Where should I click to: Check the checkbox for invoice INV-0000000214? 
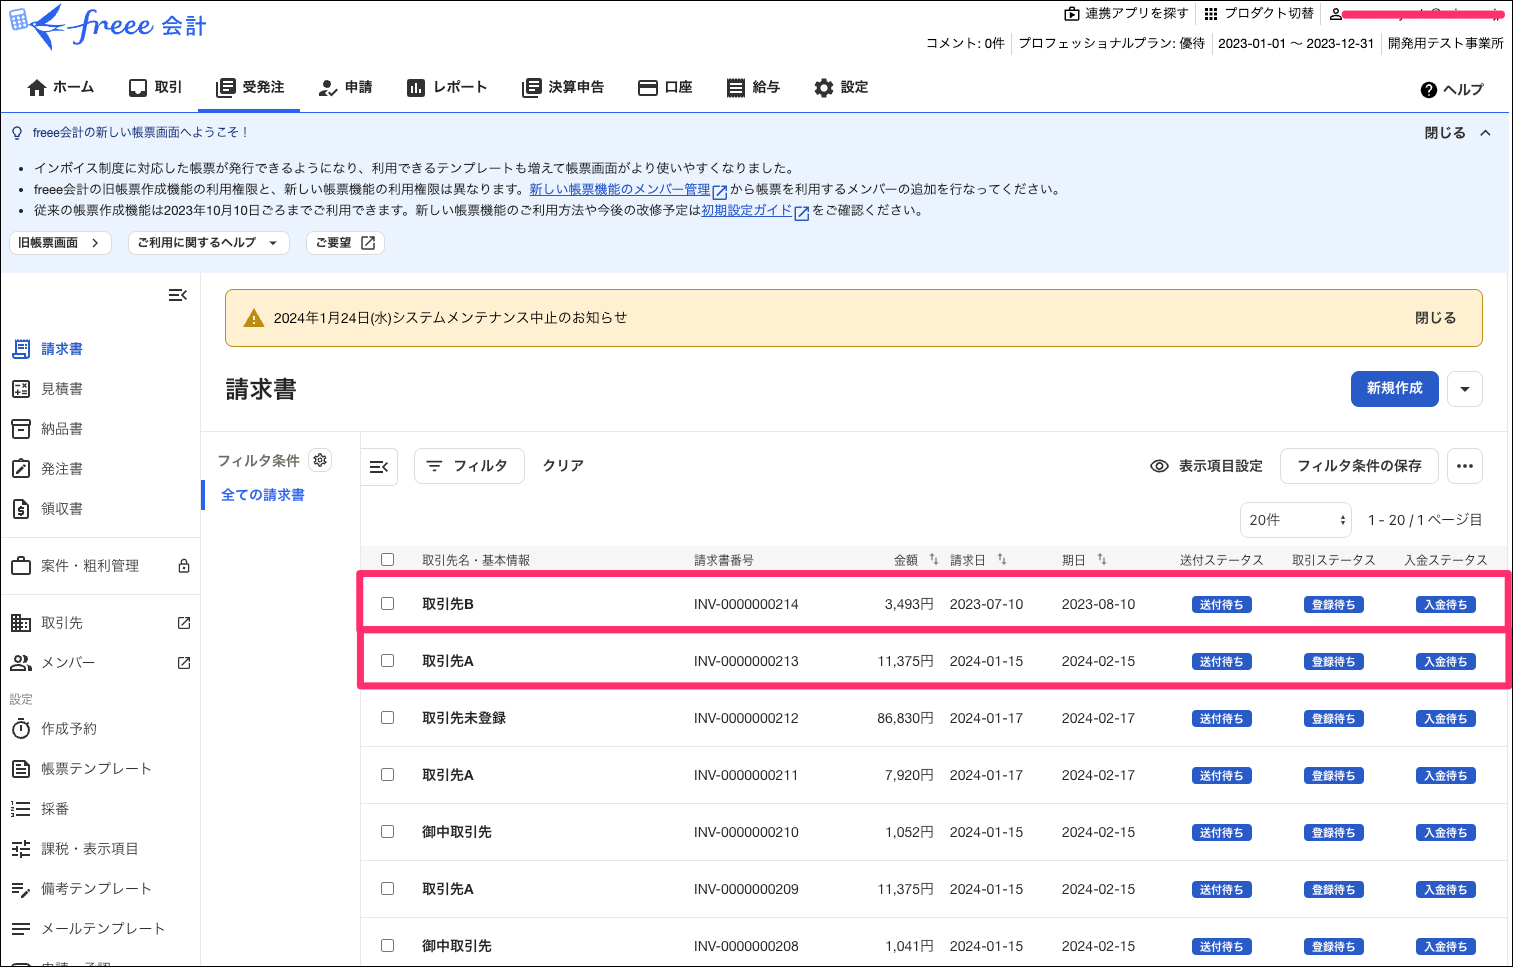click(x=388, y=603)
